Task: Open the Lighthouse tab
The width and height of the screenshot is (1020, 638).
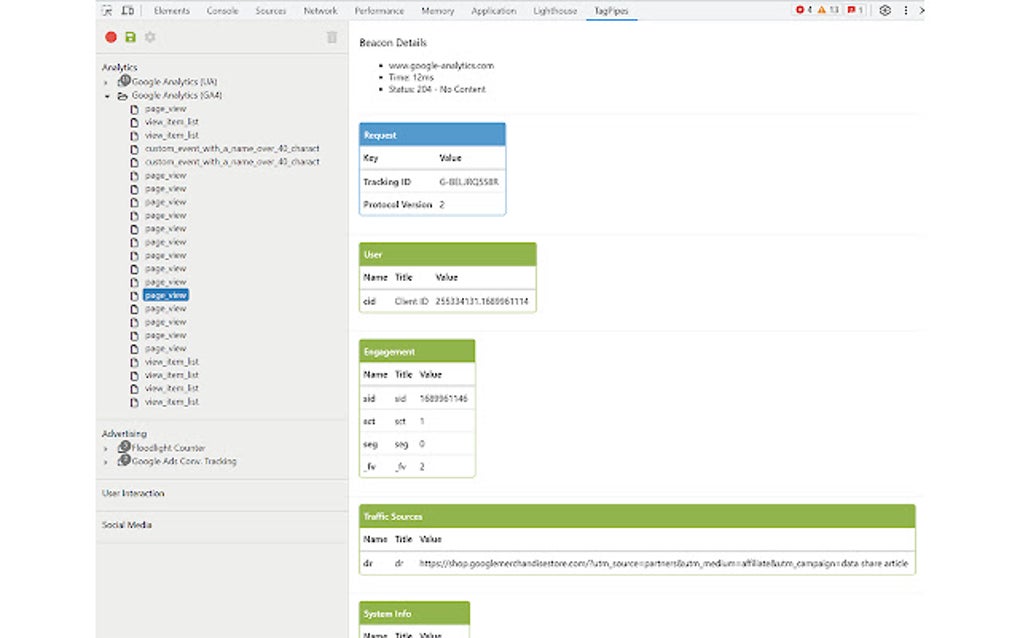Action: (555, 11)
